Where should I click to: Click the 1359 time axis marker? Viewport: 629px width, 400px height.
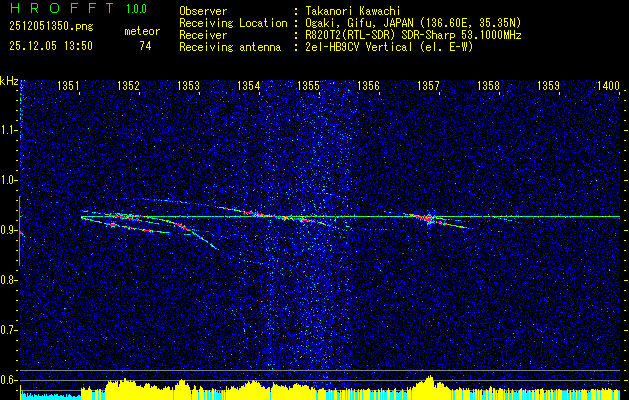pos(548,86)
